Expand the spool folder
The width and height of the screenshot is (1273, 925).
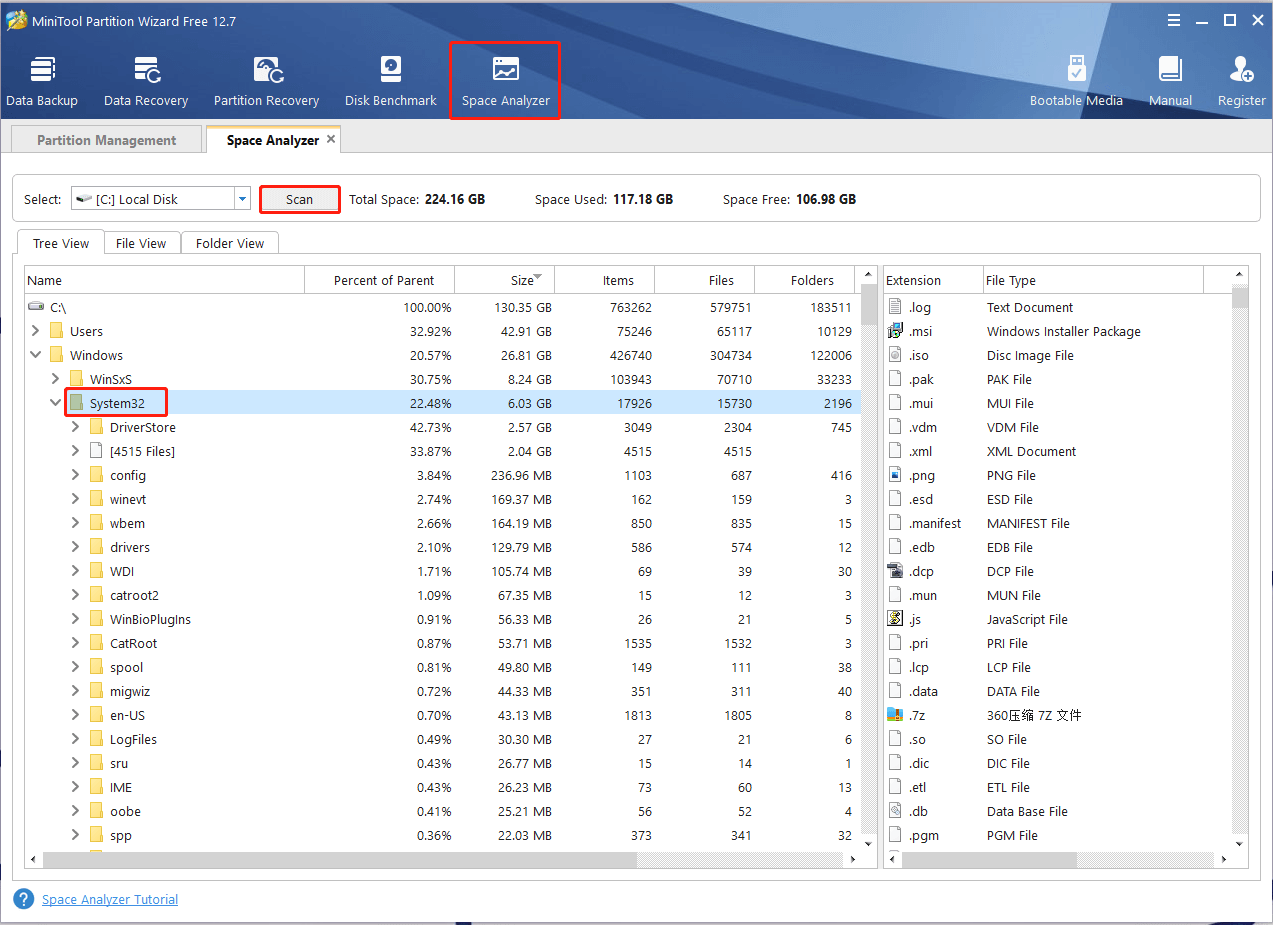[76, 667]
